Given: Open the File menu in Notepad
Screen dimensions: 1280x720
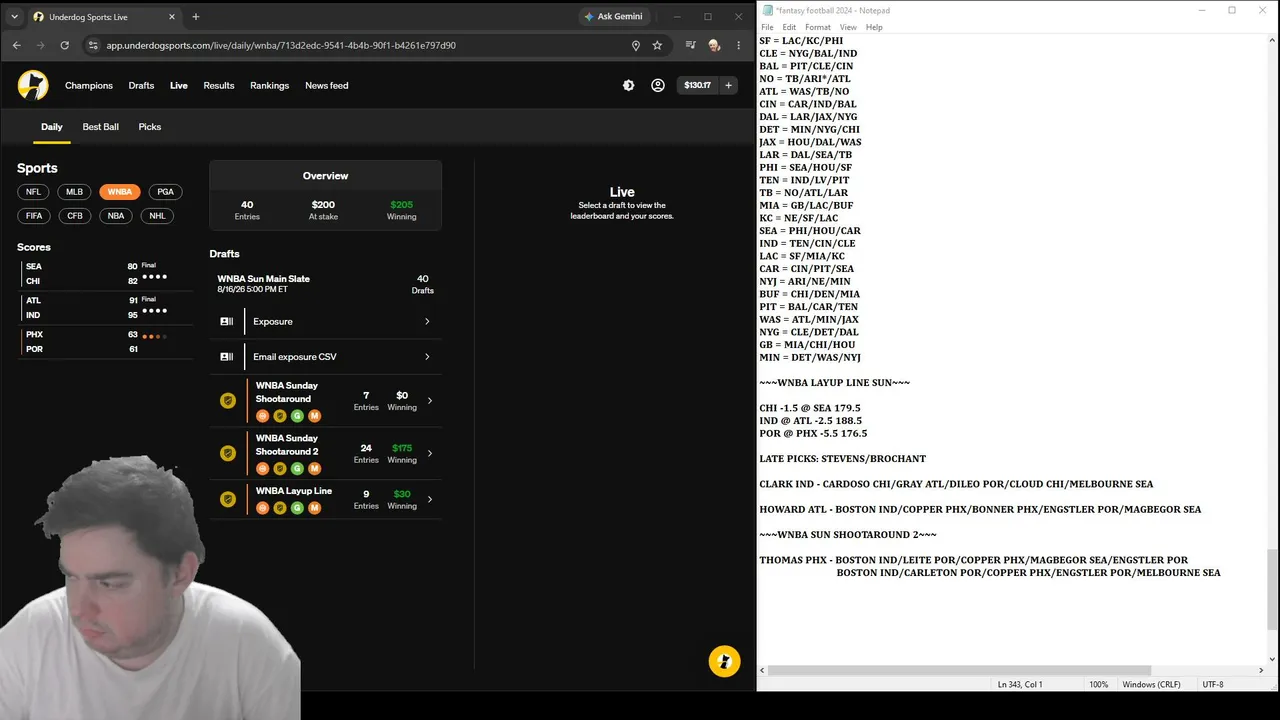Looking at the screenshot, I should point(767,27).
